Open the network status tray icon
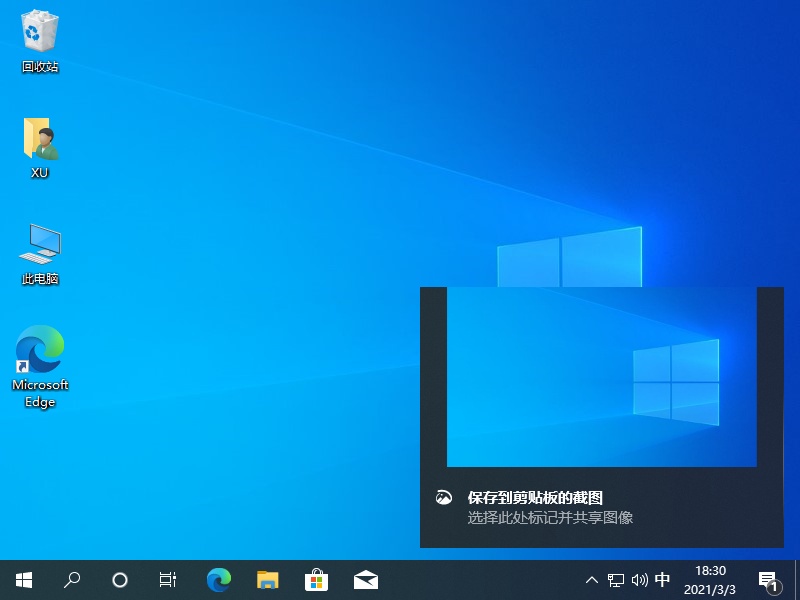The image size is (800, 600). [x=616, y=580]
